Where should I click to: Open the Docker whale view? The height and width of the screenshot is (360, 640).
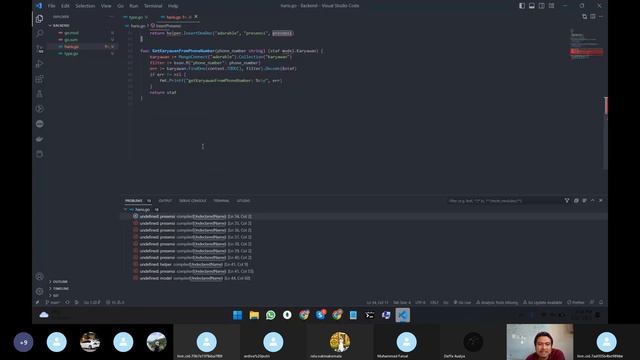point(40,139)
